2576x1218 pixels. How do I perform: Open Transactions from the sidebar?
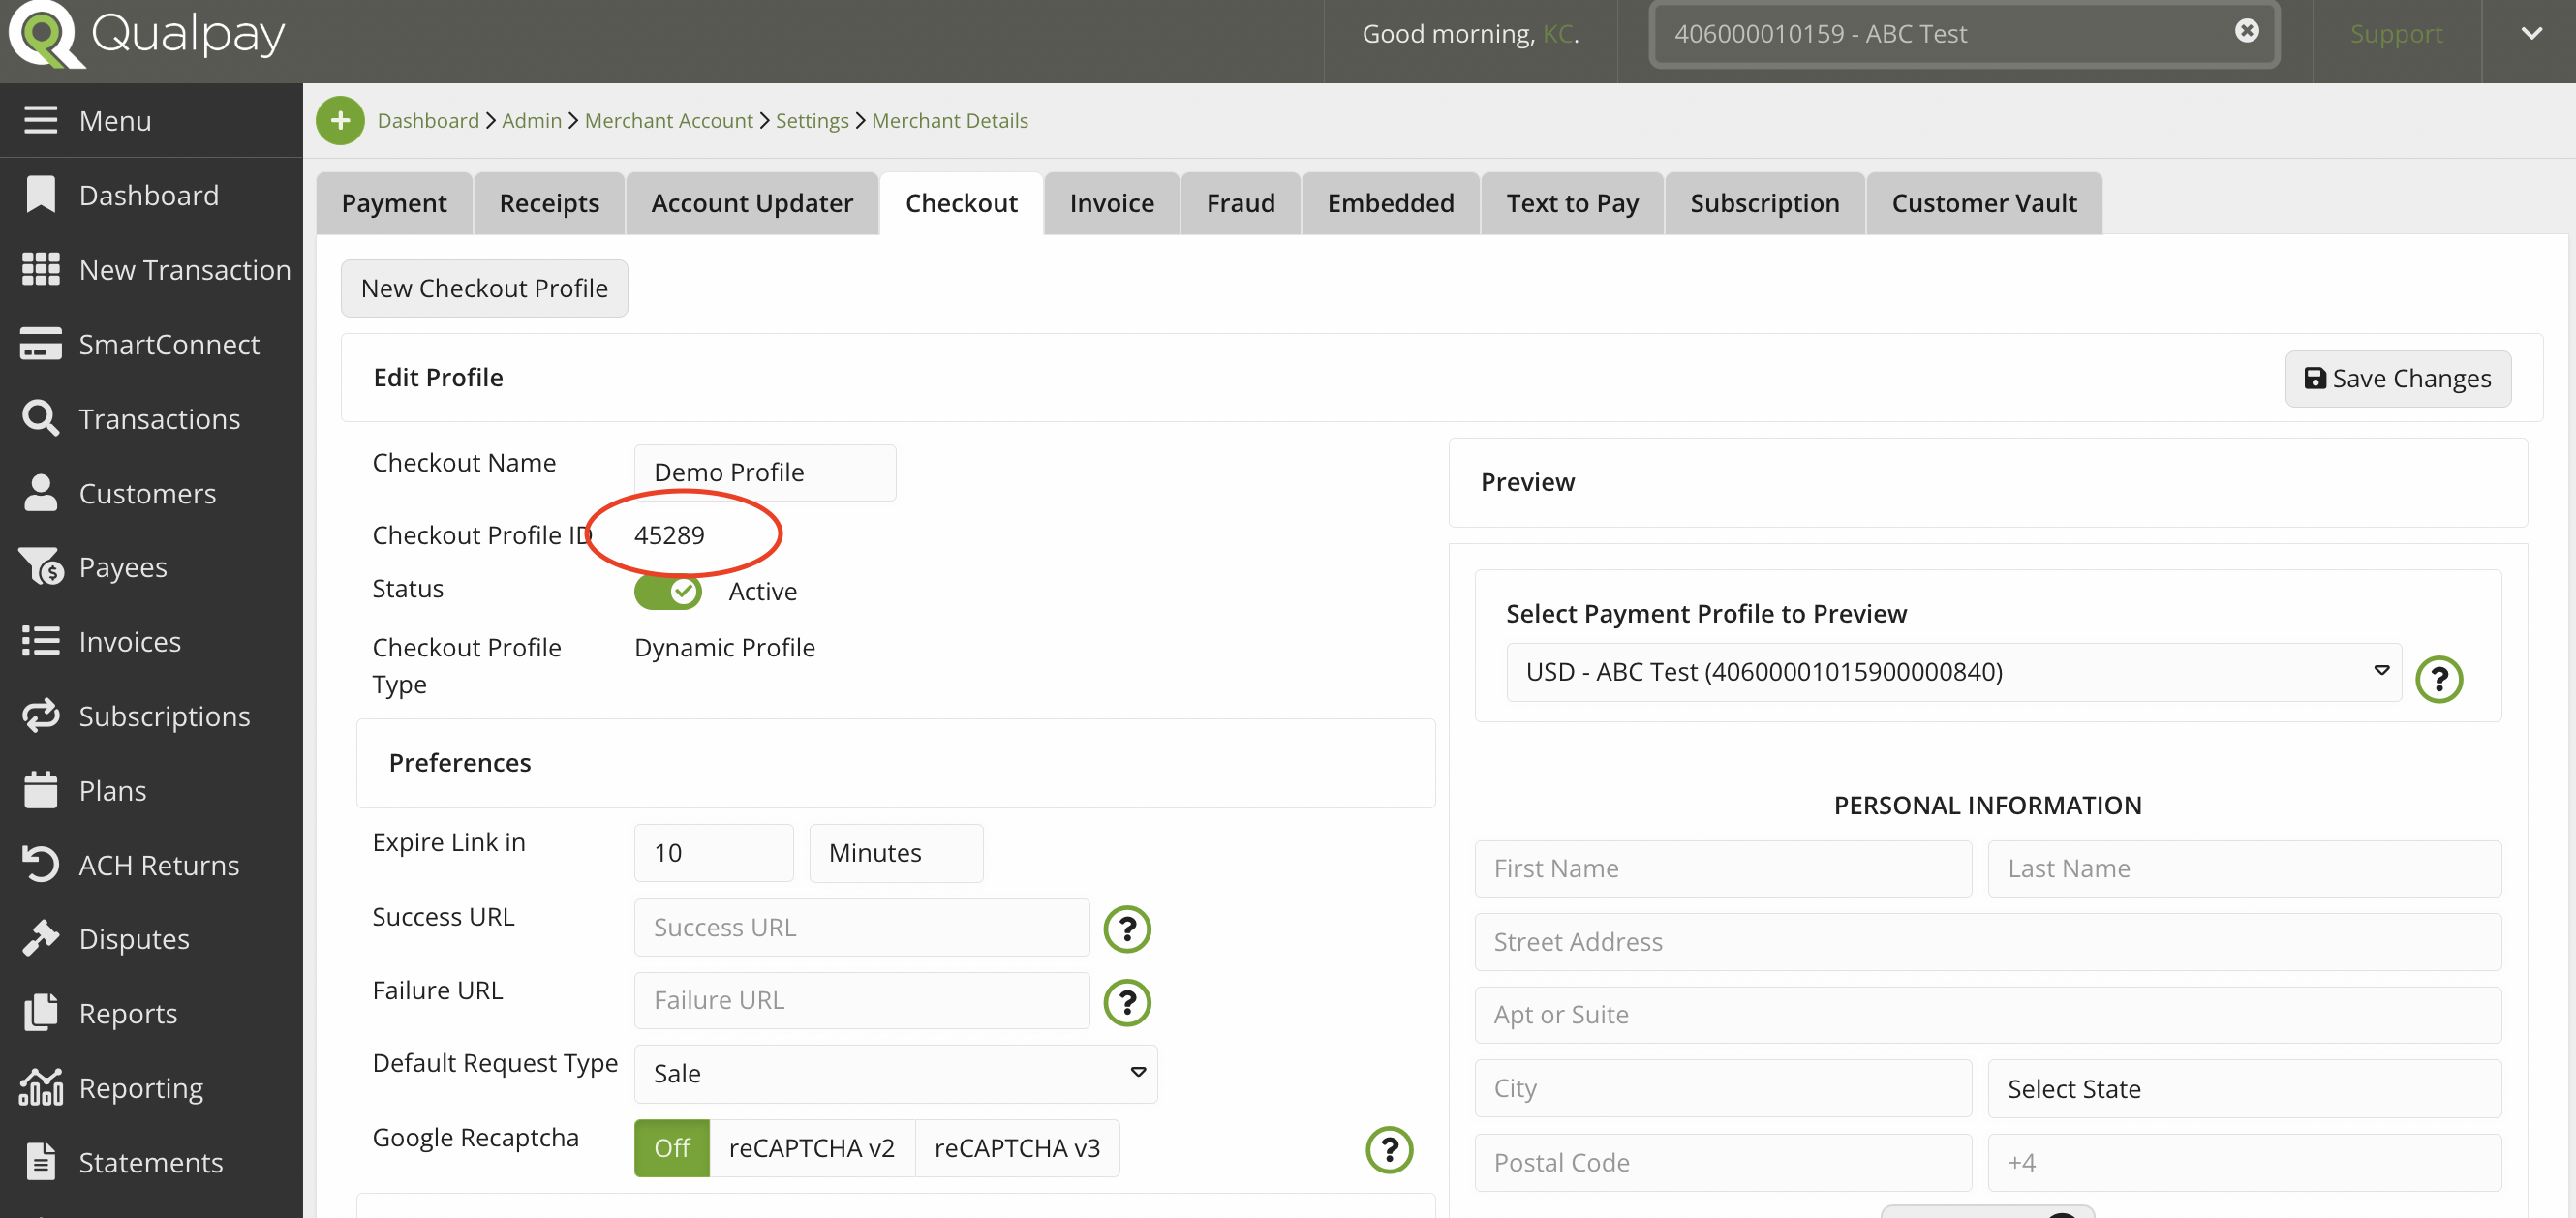pos(159,418)
